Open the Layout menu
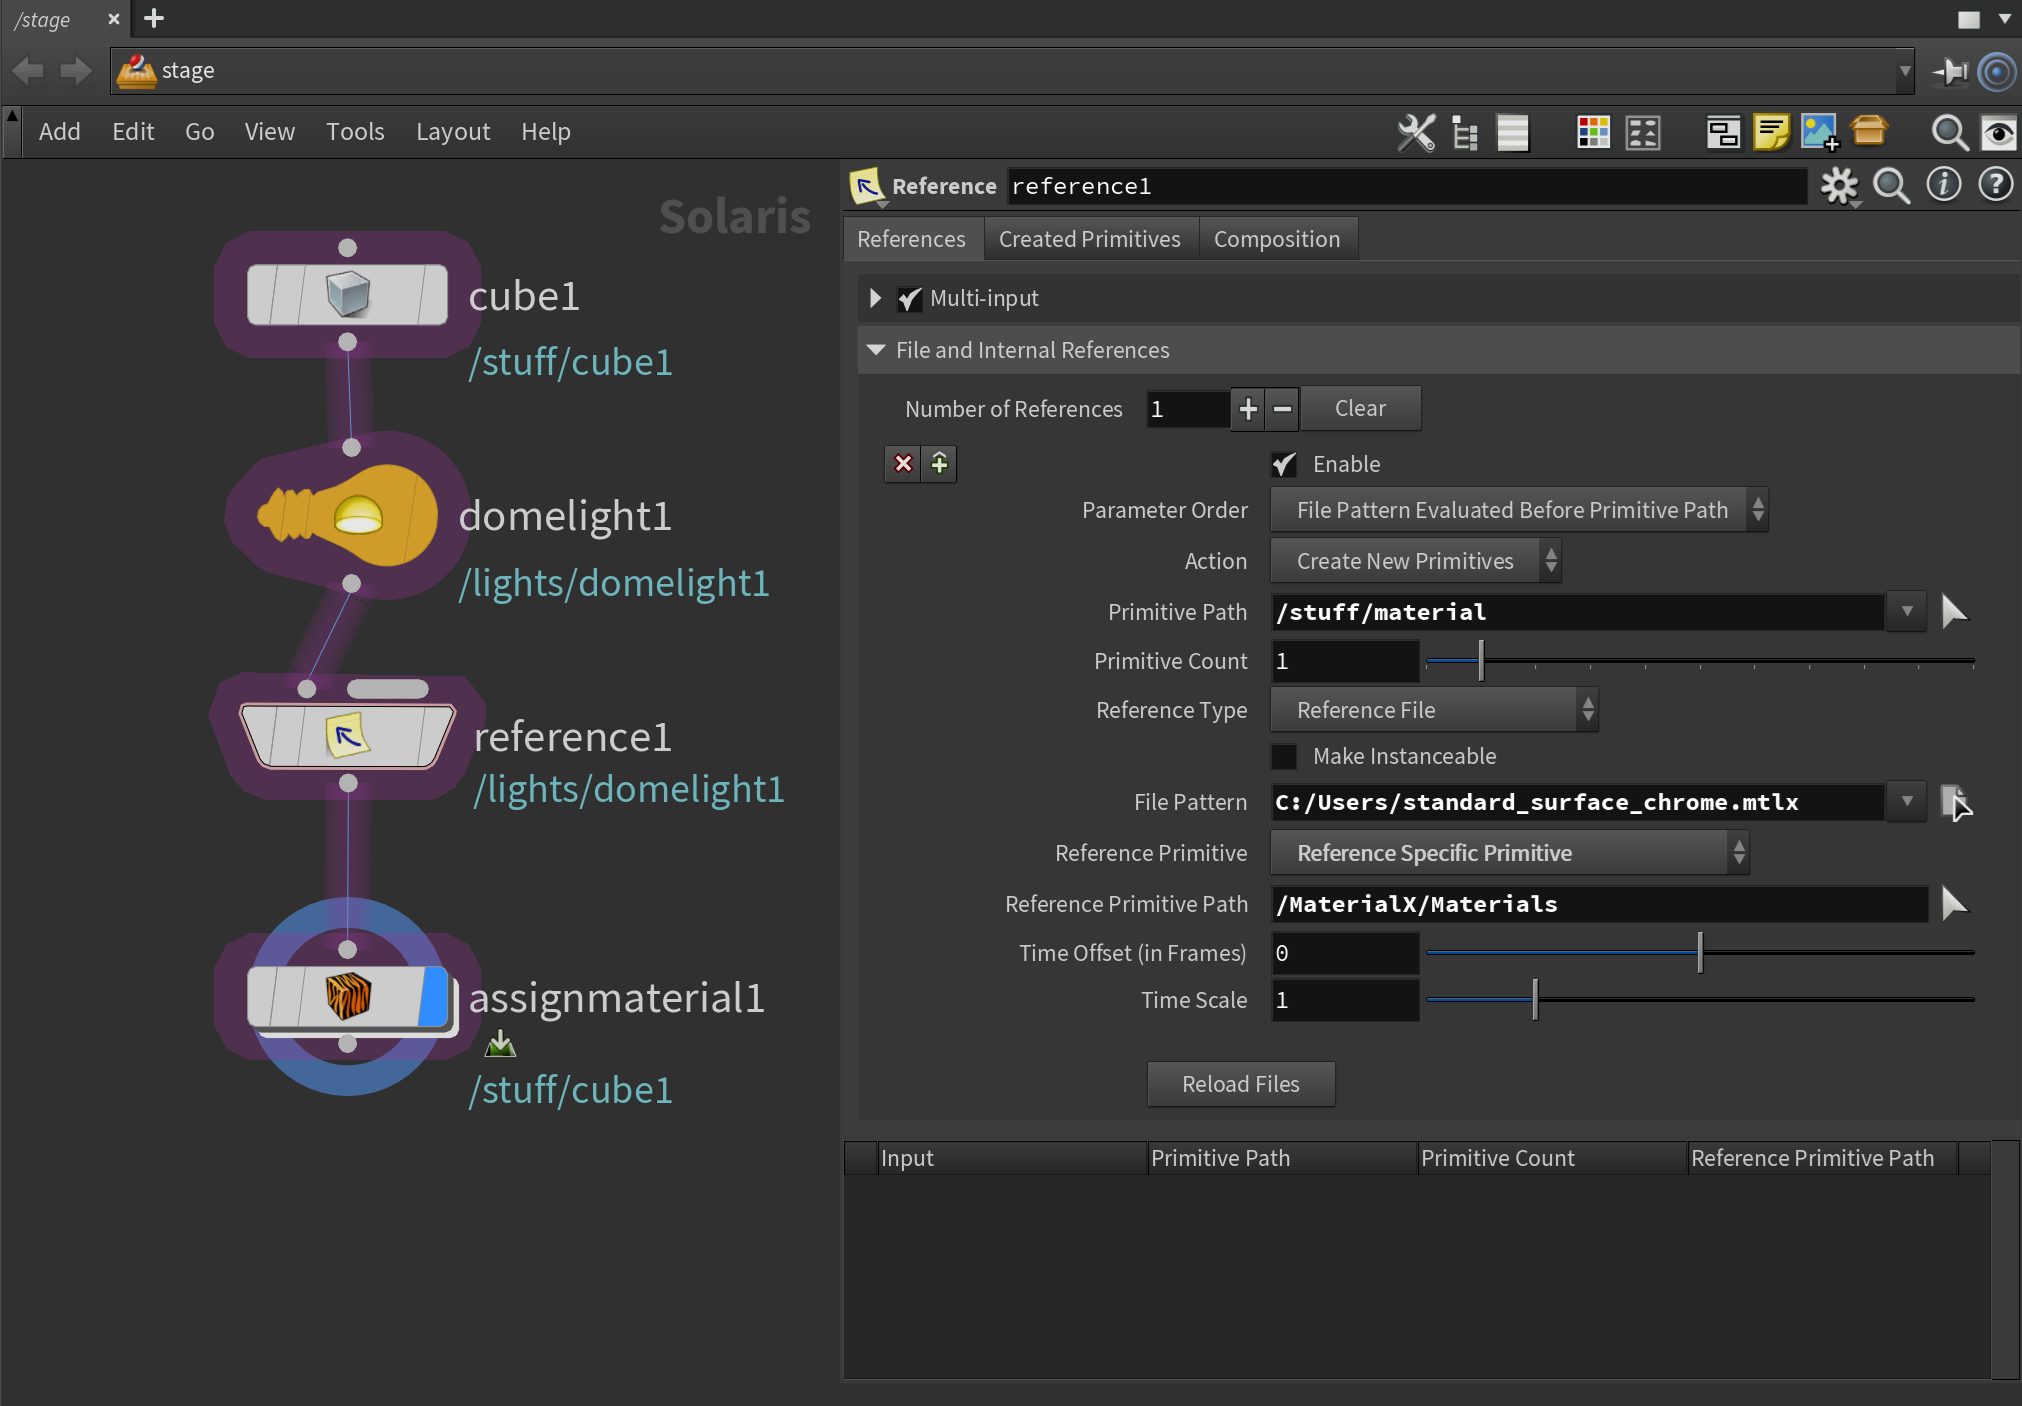The image size is (2022, 1406). tap(453, 132)
